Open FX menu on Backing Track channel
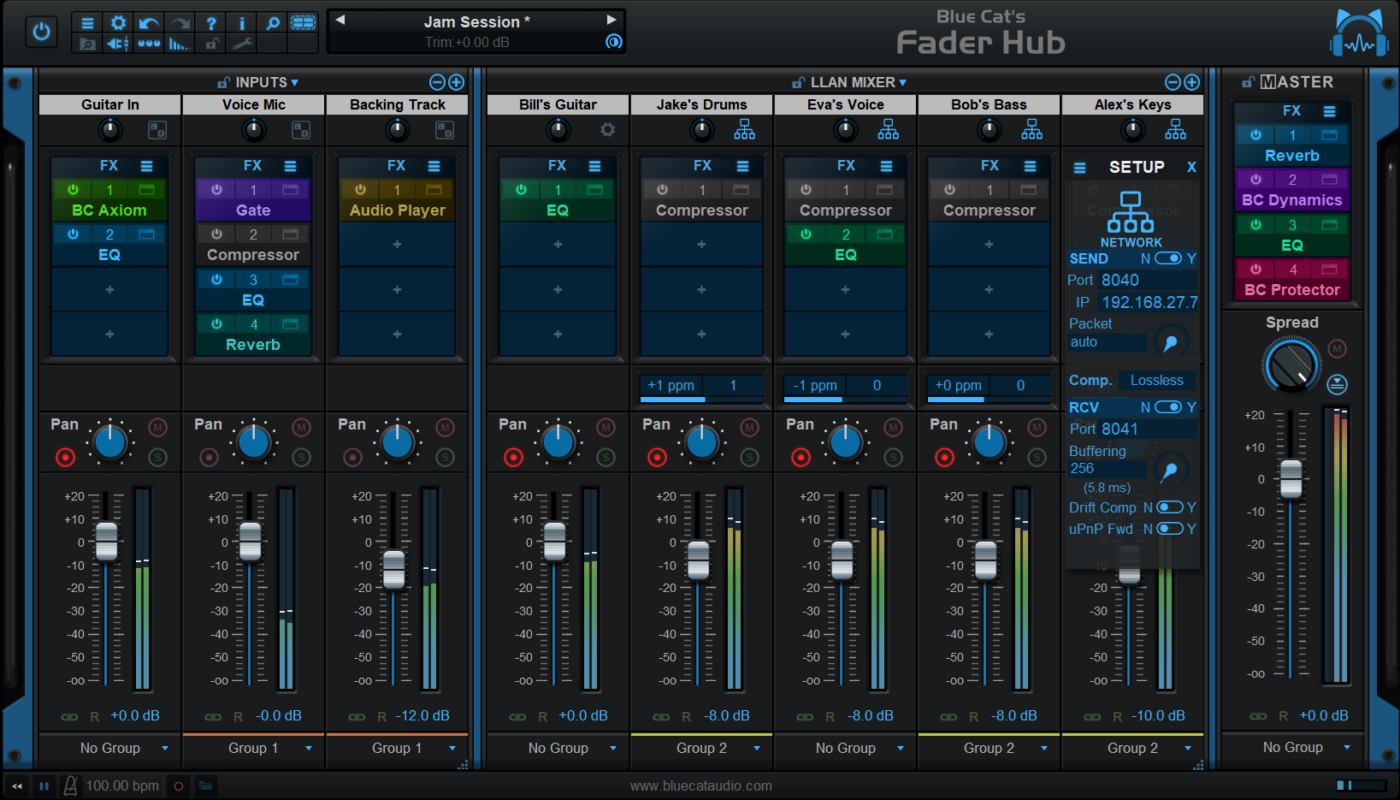 pos(434,166)
